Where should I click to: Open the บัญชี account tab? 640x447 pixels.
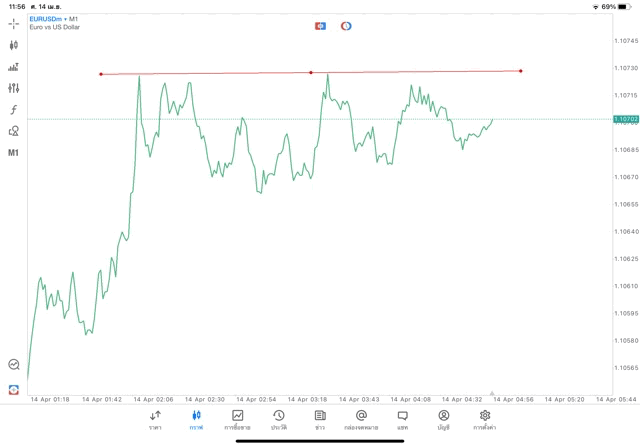pyautogui.click(x=443, y=419)
